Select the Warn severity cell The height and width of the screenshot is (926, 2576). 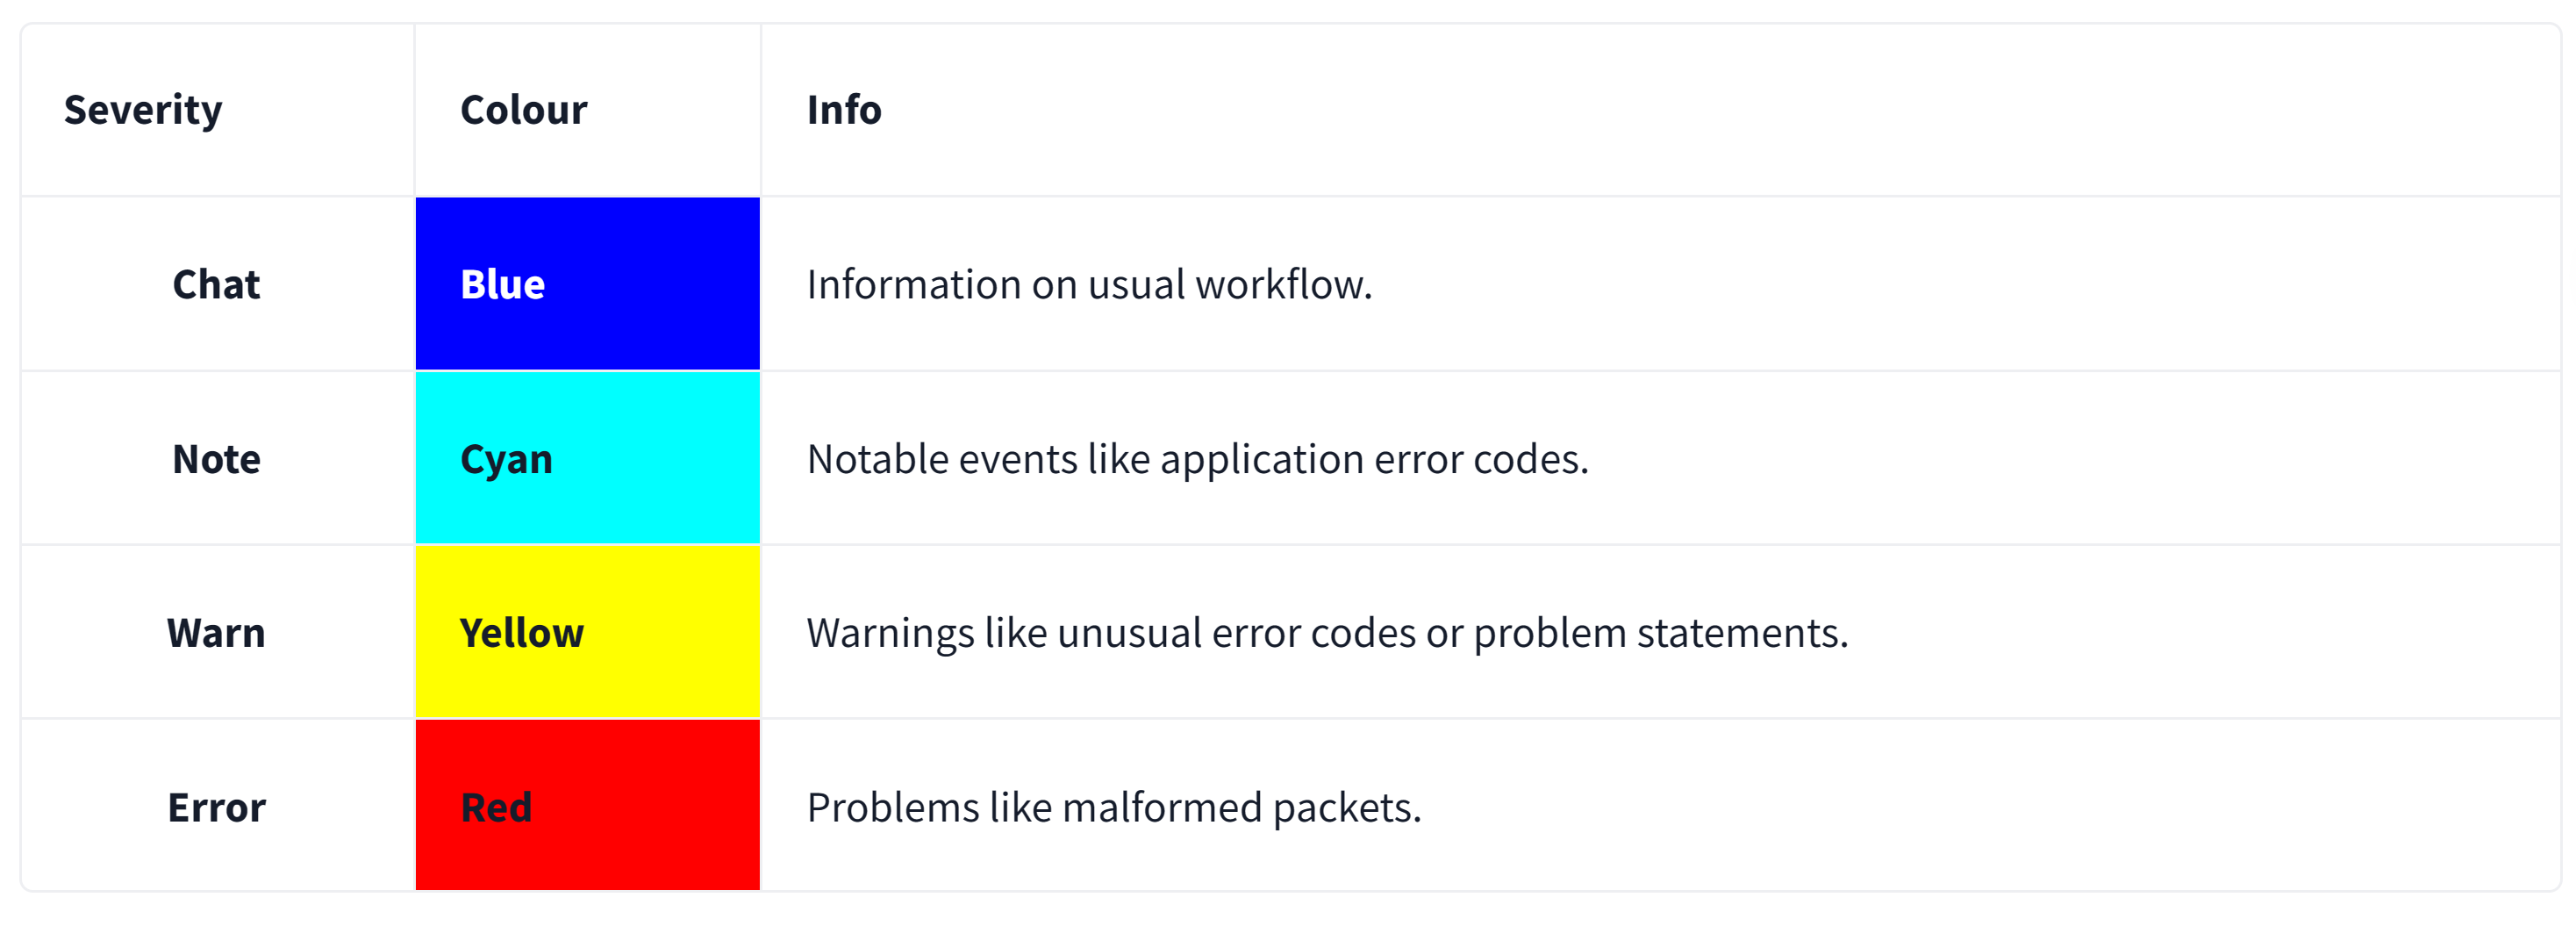pyautogui.click(x=216, y=633)
